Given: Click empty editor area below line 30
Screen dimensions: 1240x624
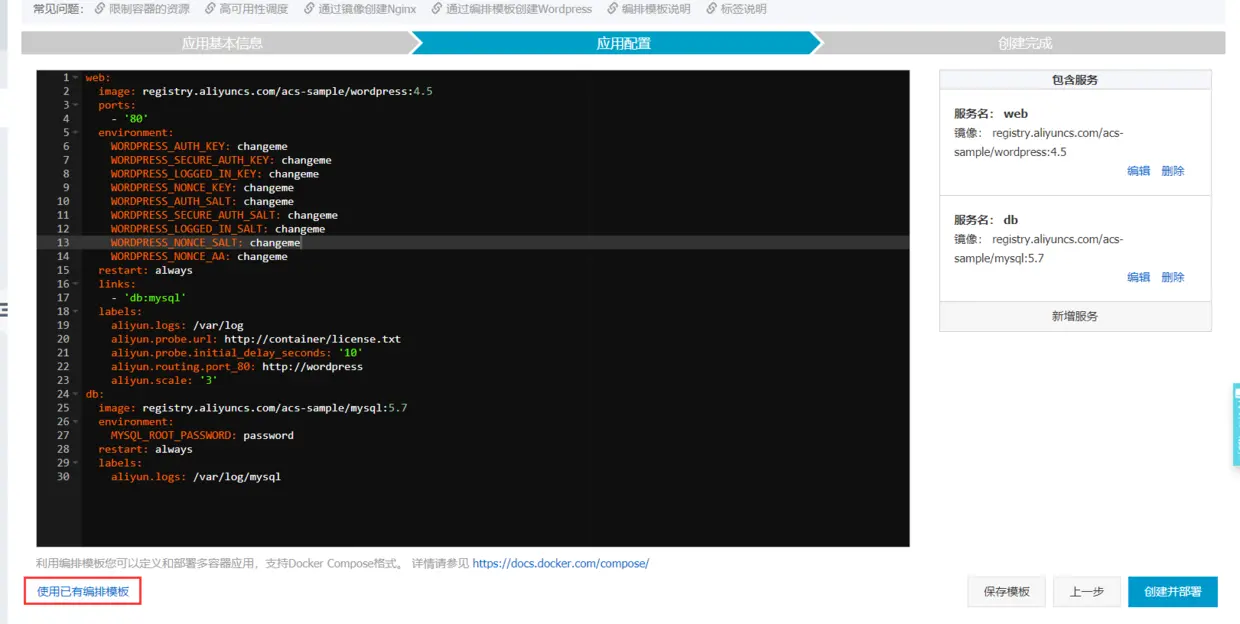Looking at the screenshot, I should click(x=495, y=515).
